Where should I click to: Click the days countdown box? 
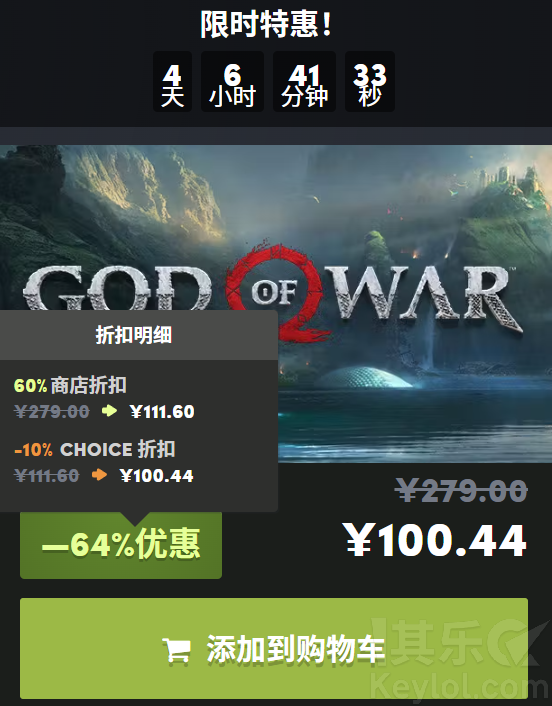[x=172, y=81]
